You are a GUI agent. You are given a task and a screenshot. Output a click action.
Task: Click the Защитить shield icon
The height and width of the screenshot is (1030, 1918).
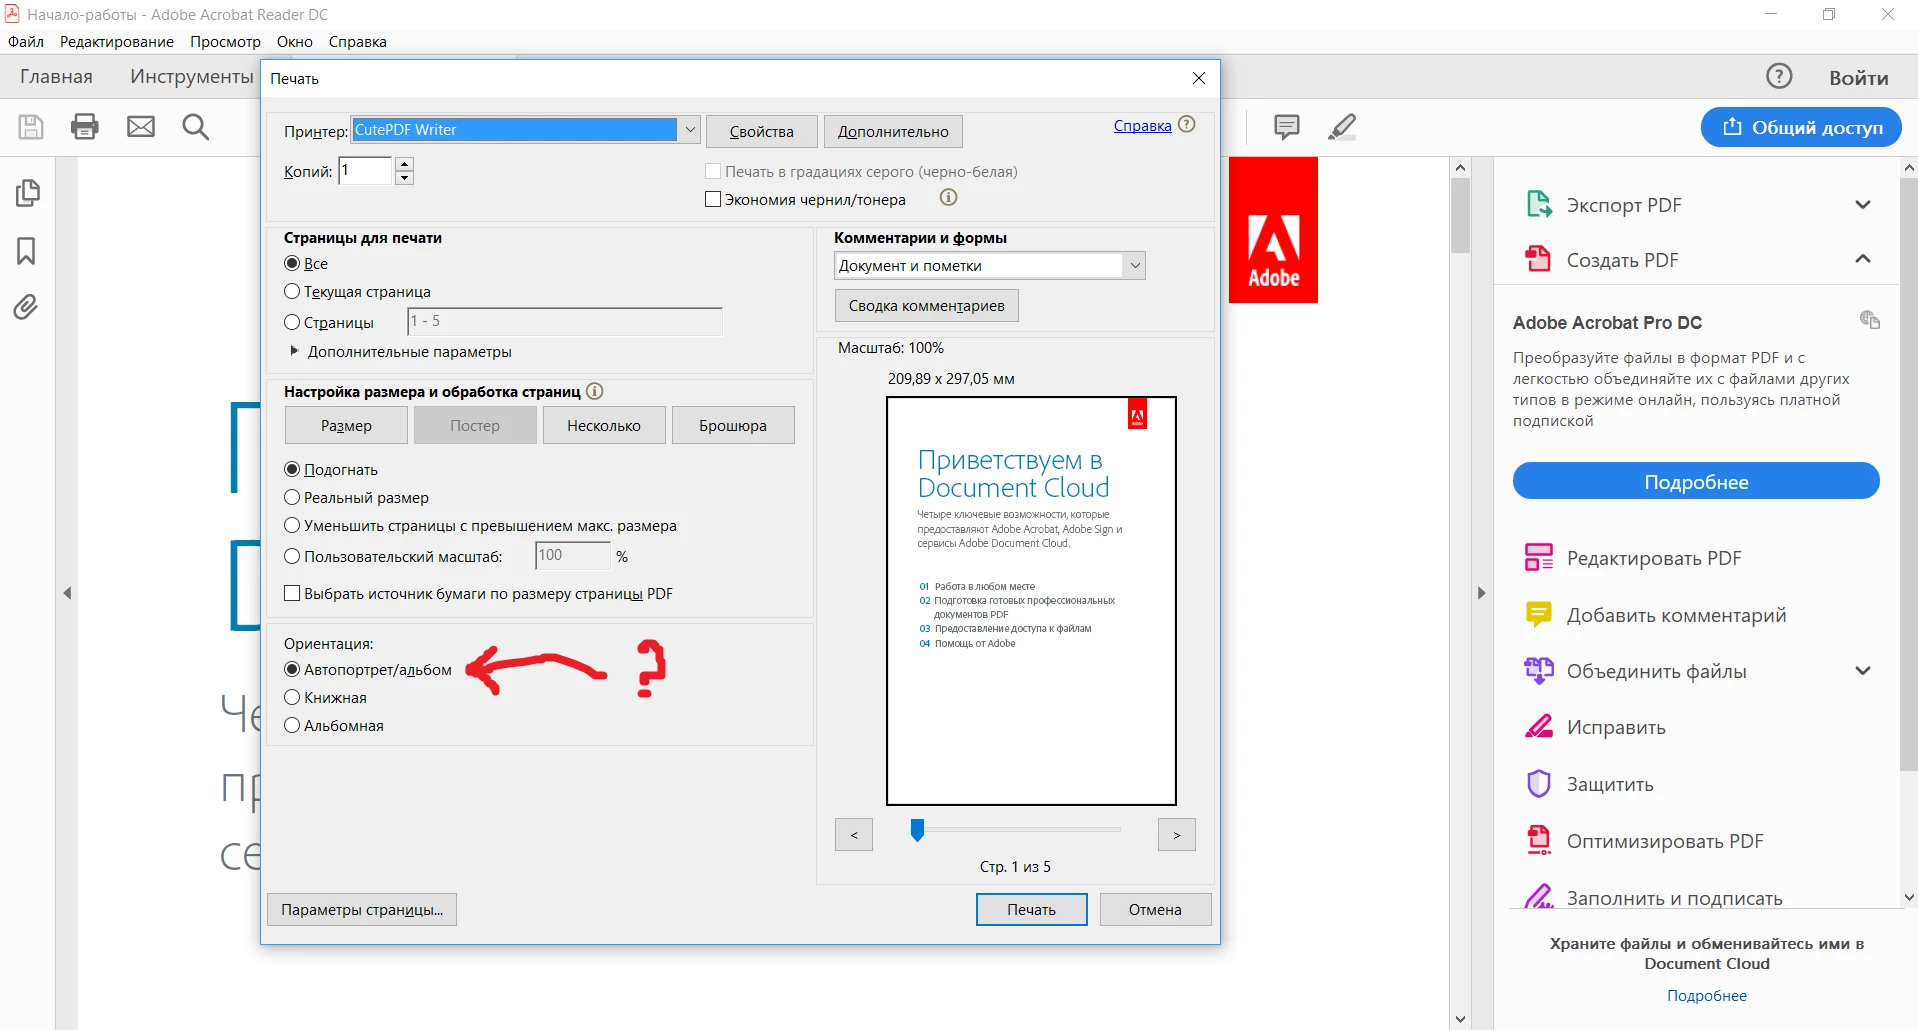pos(1538,783)
